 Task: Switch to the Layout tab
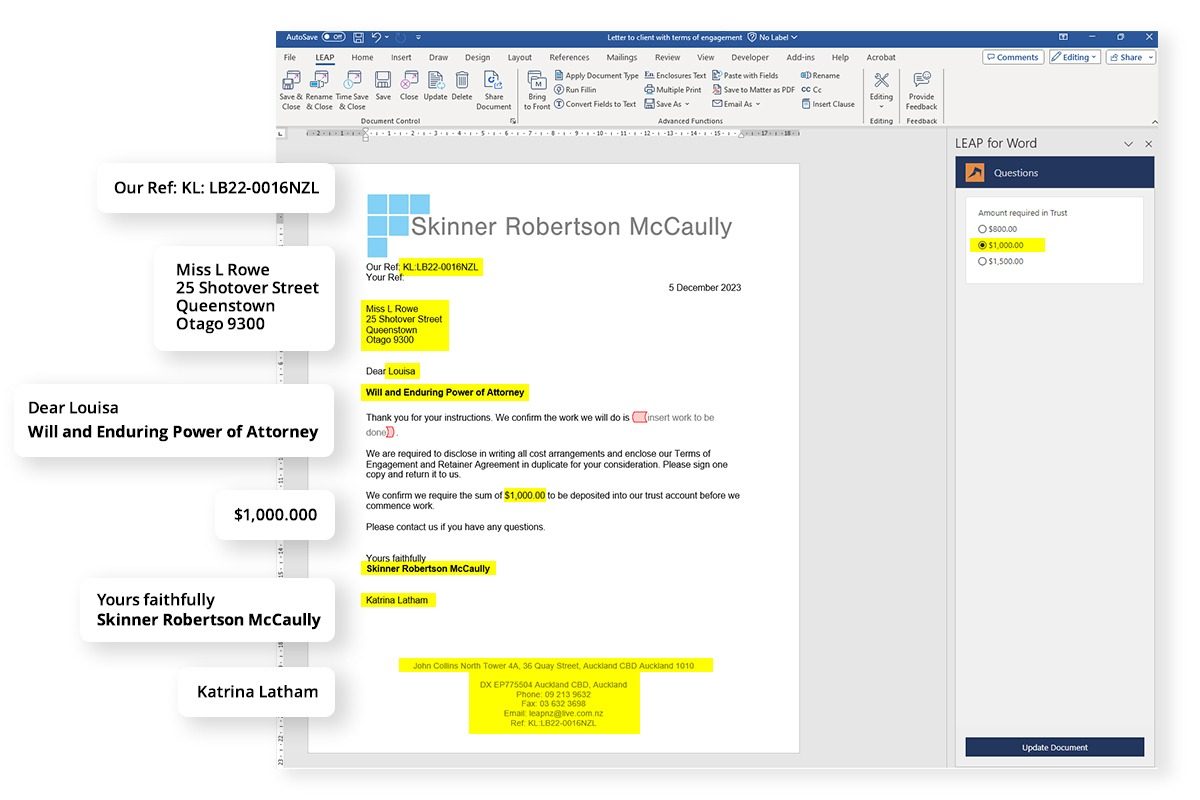(520, 57)
